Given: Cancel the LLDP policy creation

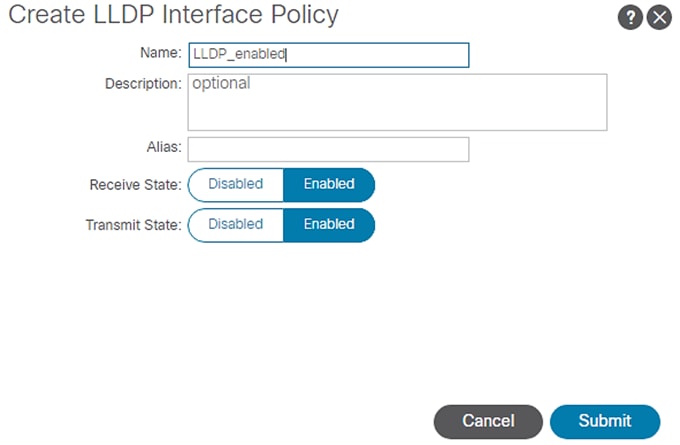Looking at the screenshot, I should (488, 421).
